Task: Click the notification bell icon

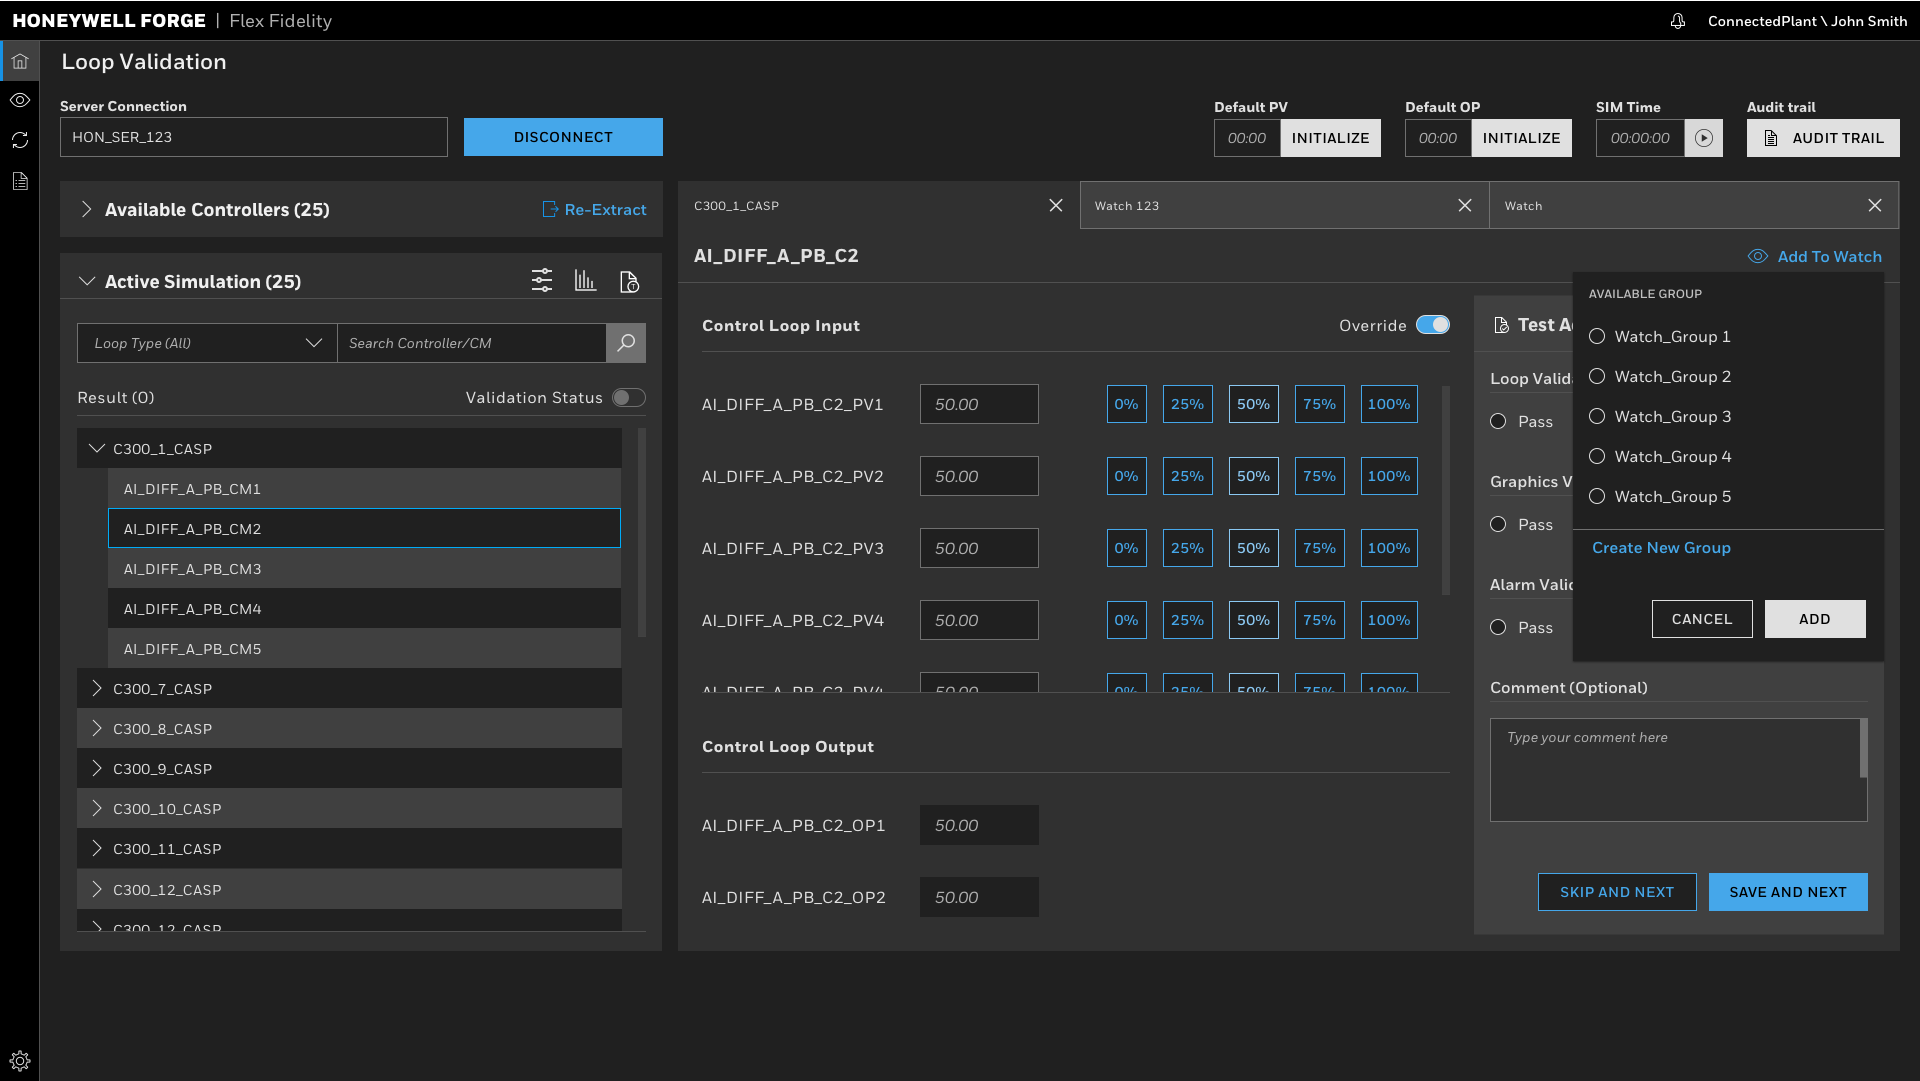Action: click(1679, 20)
